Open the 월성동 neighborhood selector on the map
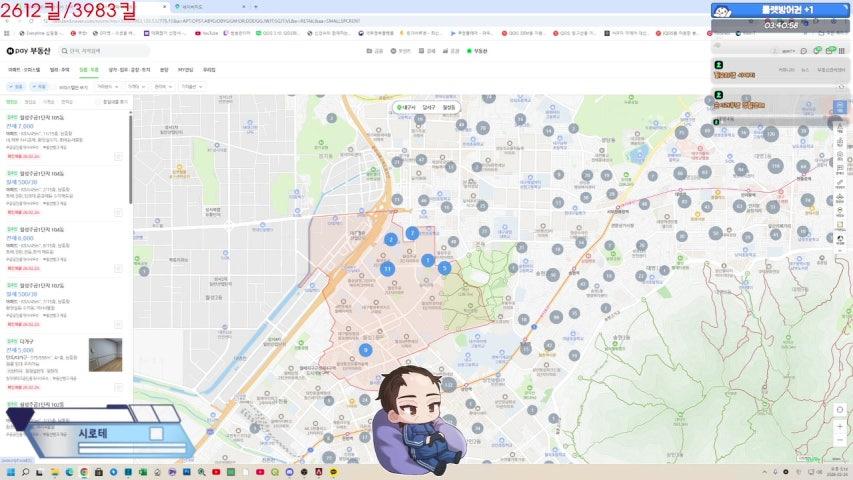 pyautogui.click(x=449, y=107)
